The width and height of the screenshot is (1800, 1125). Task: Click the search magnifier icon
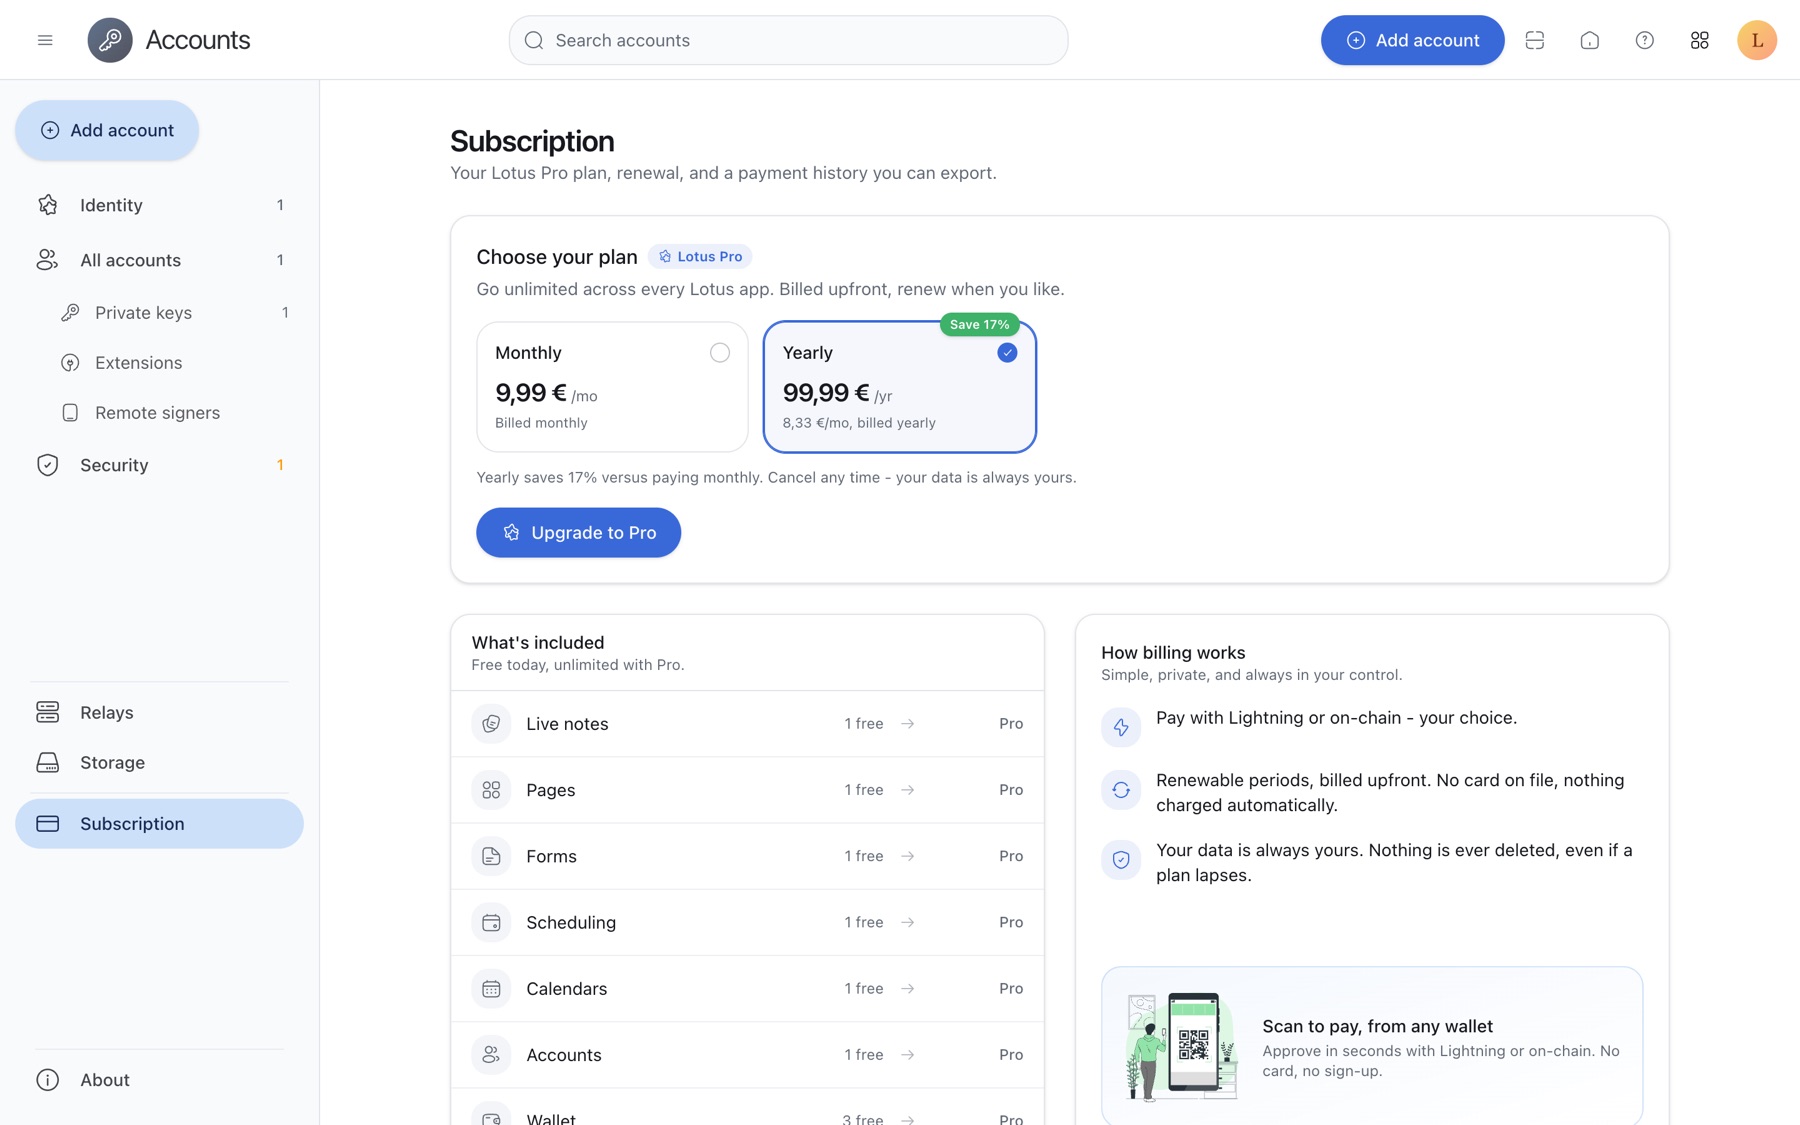[534, 40]
